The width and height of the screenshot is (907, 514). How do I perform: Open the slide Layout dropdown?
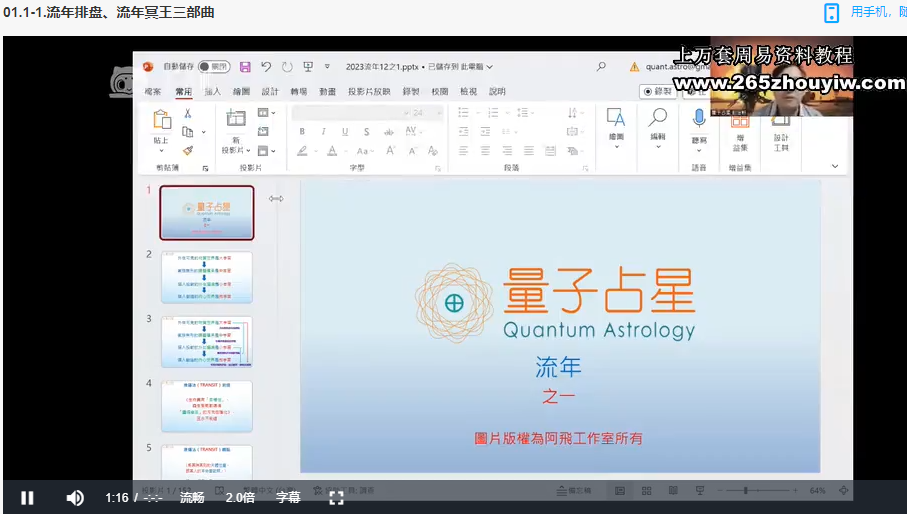click(266, 113)
